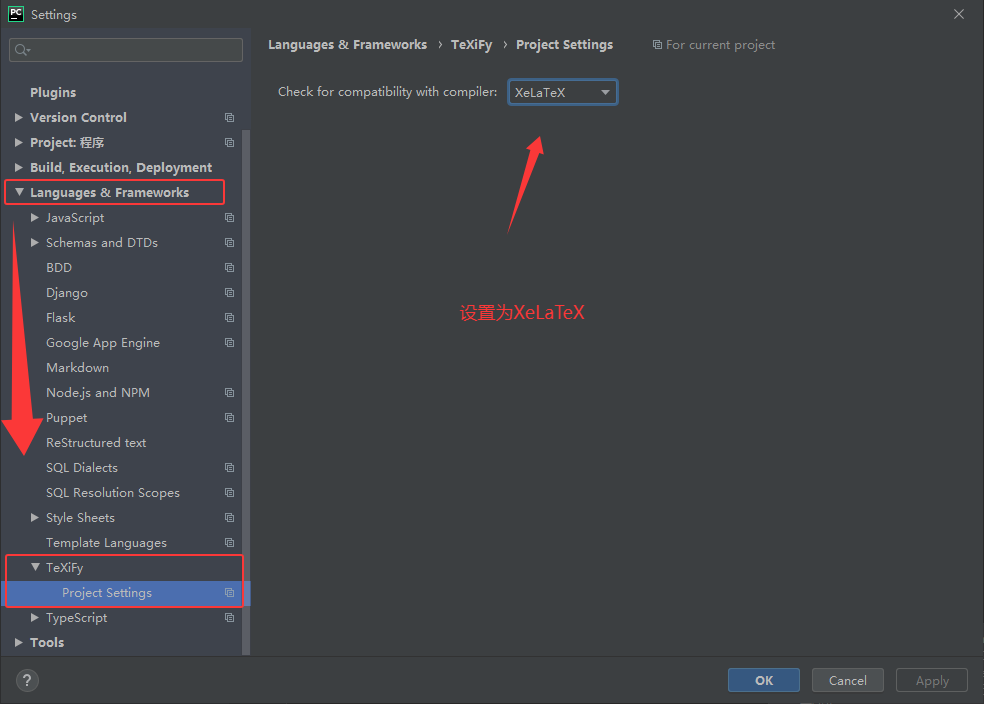This screenshot has height=704, width=984.
Task: Click the Project Settings breadcrumb in header
Action: pyautogui.click(x=564, y=45)
